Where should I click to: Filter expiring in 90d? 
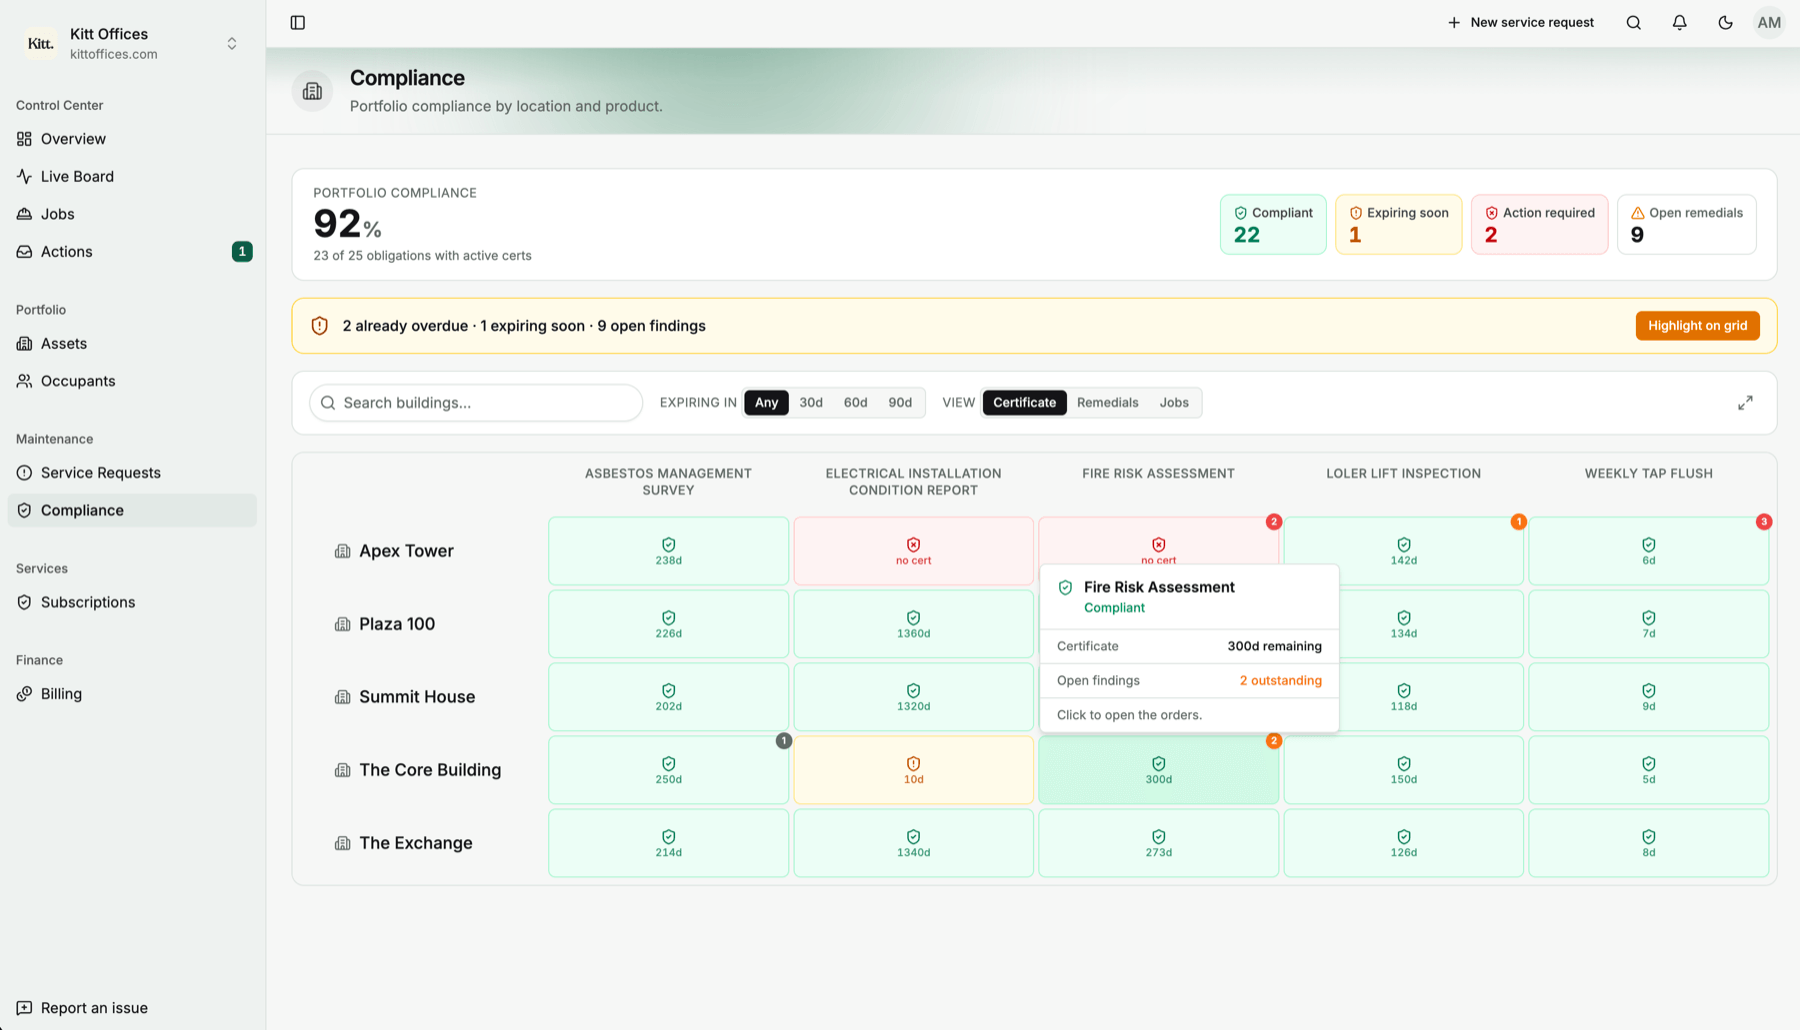pos(900,402)
